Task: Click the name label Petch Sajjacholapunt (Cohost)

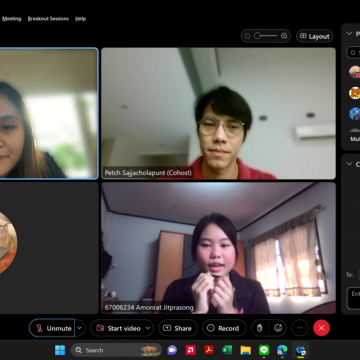Action: [x=148, y=173]
